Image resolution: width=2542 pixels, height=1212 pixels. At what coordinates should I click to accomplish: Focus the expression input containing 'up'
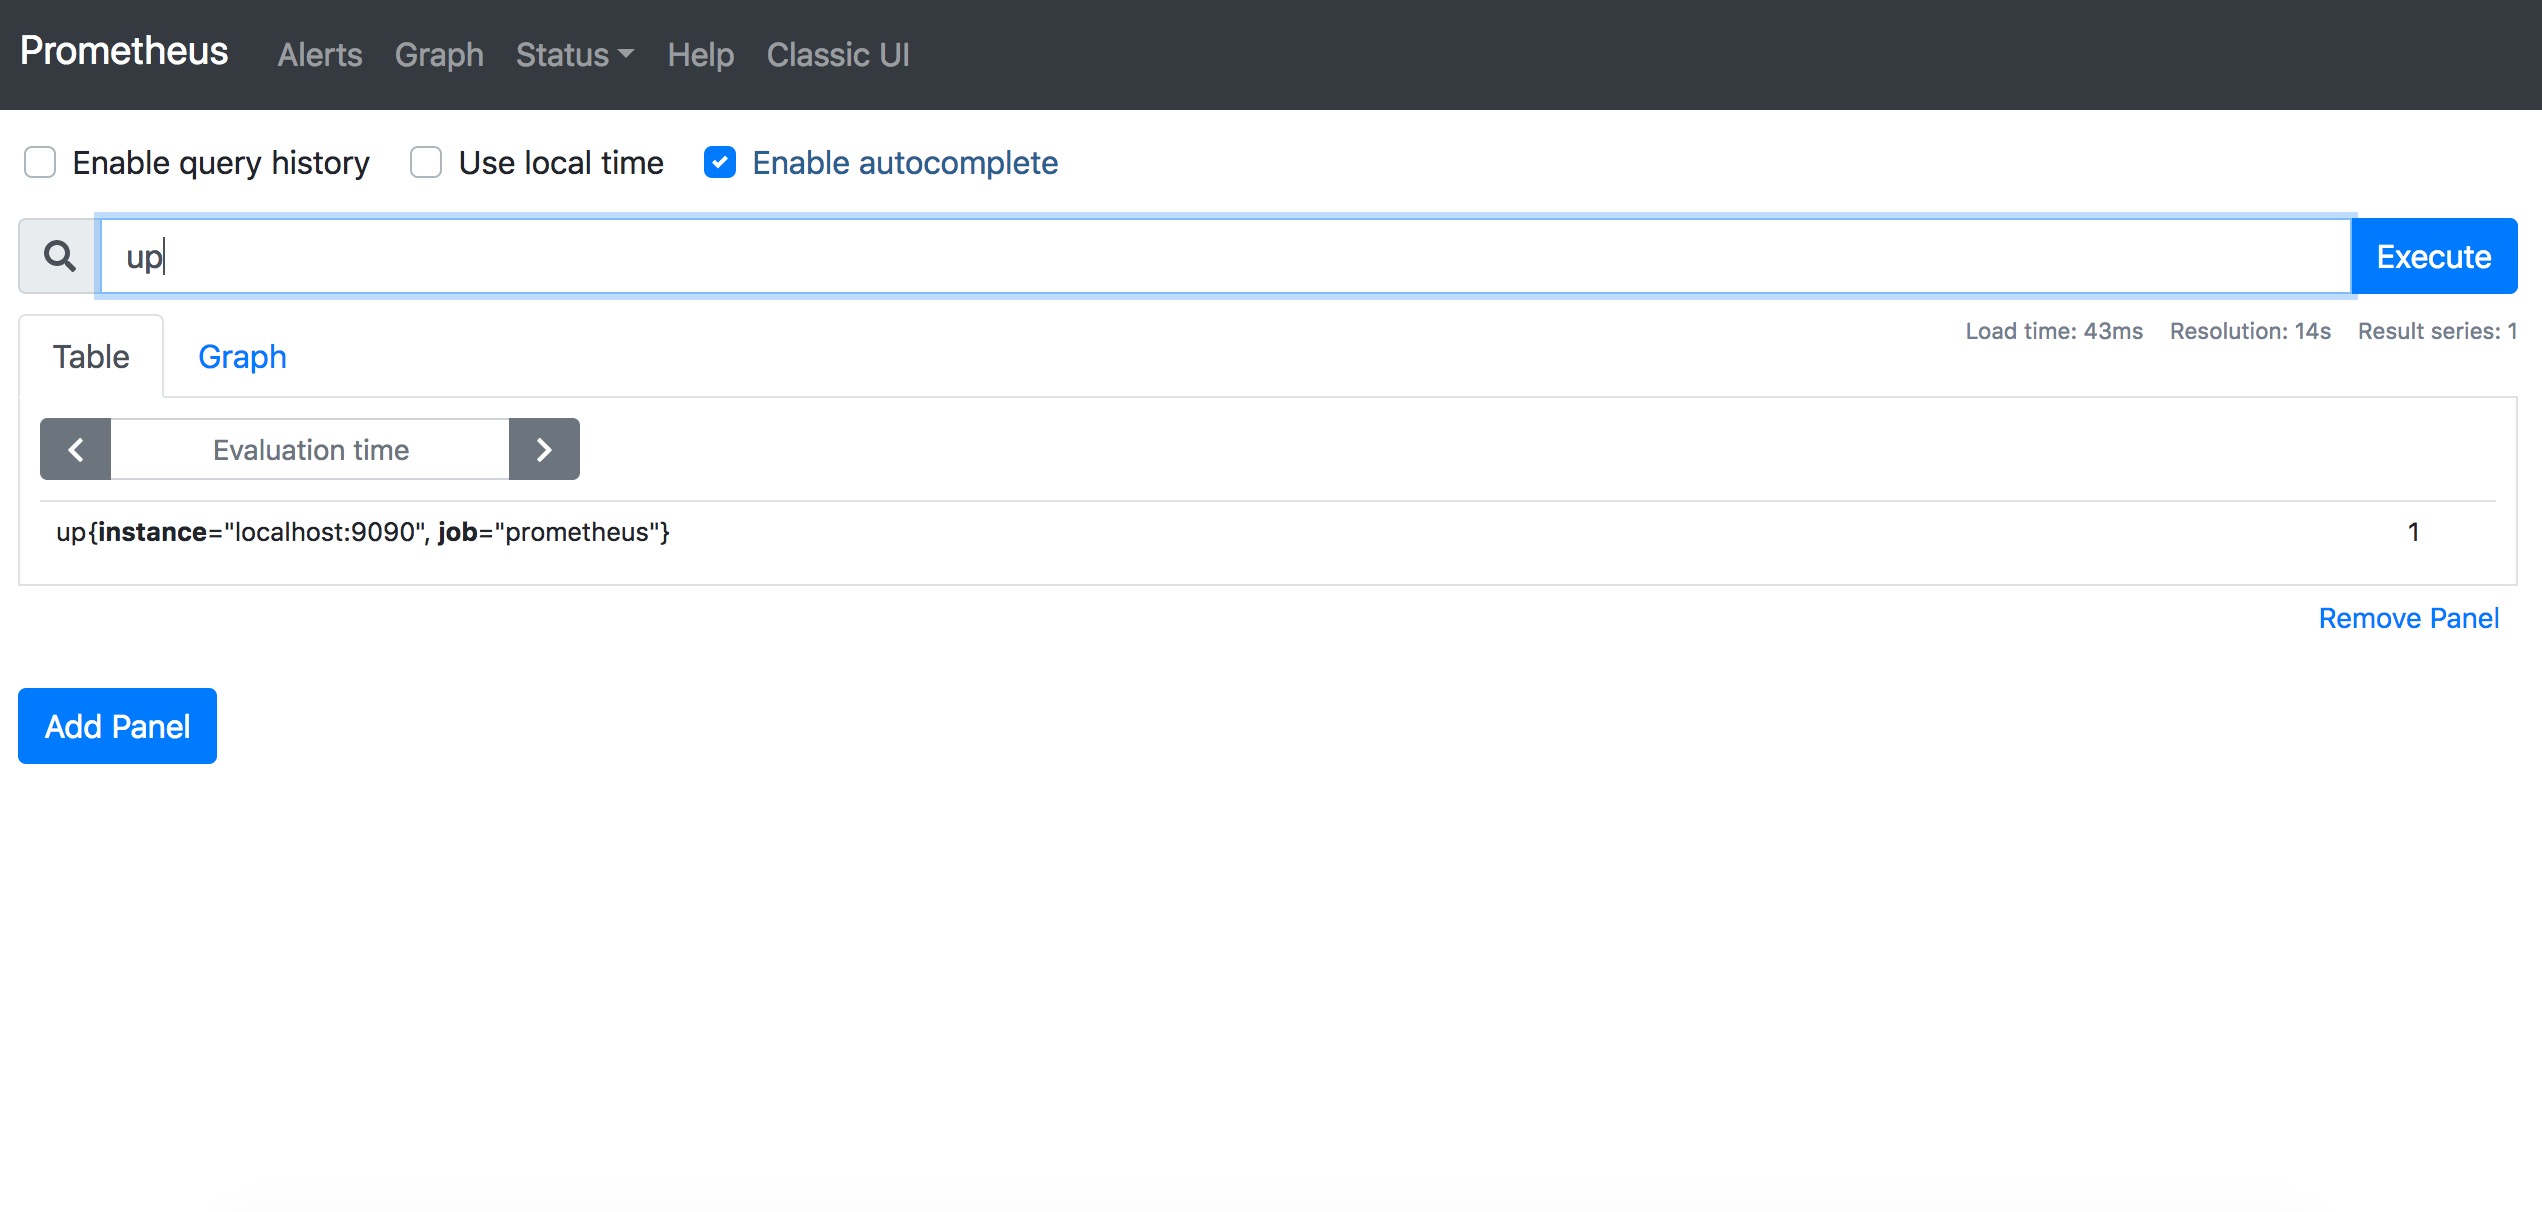(1224, 257)
